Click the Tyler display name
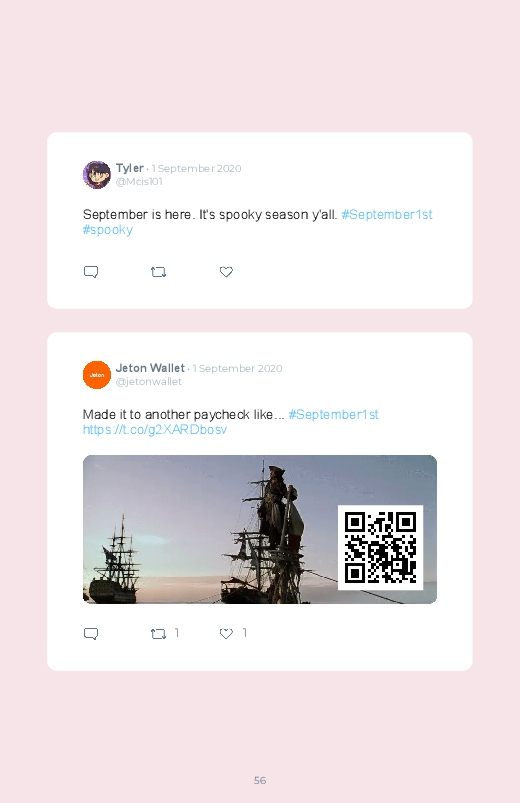 pyautogui.click(x=130, y=168)
